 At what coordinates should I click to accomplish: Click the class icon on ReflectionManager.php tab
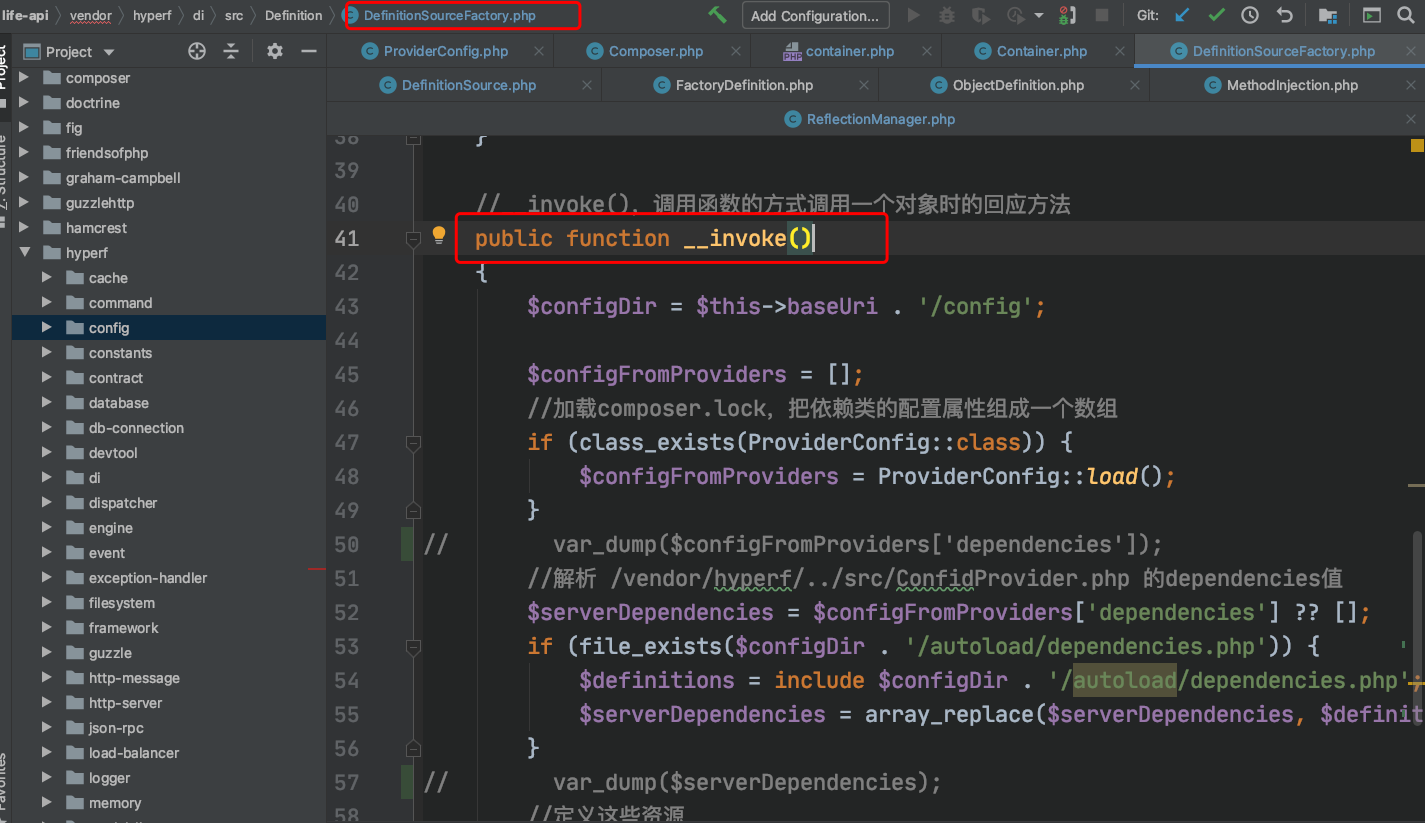(794, 119)
